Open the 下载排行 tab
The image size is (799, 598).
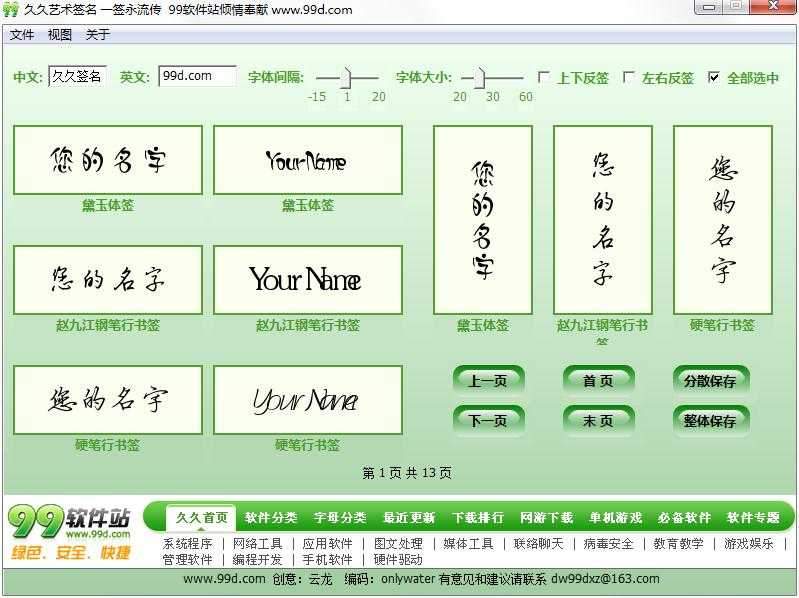coord(478,518)
